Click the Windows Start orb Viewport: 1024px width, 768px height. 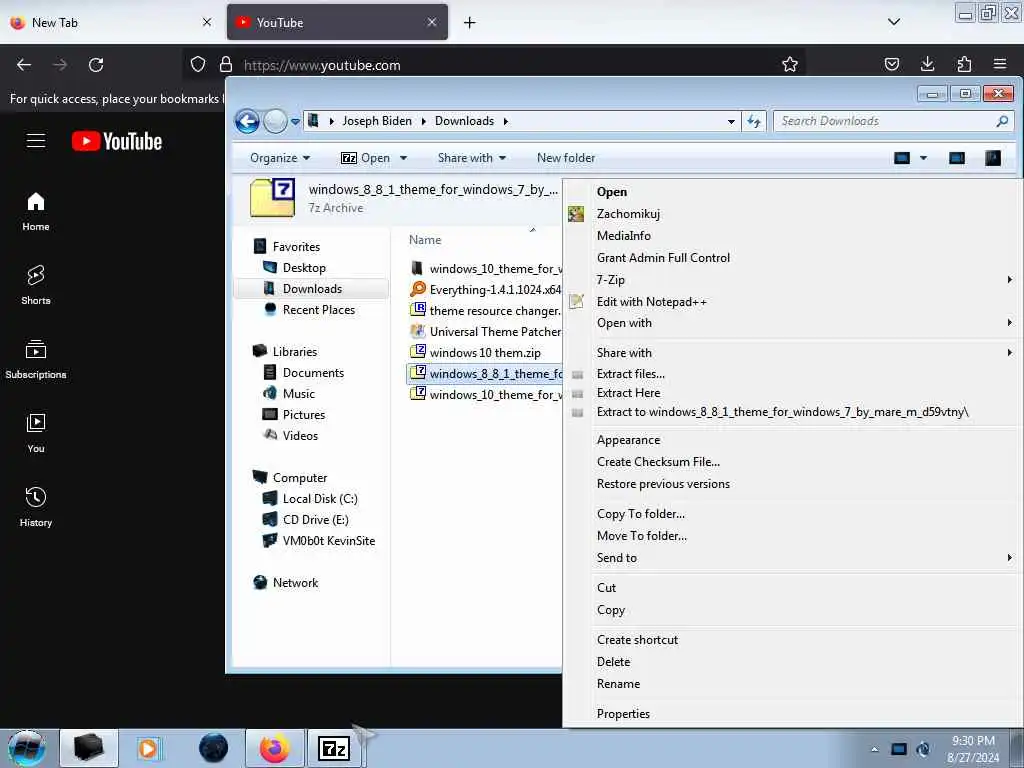(26, 748)
